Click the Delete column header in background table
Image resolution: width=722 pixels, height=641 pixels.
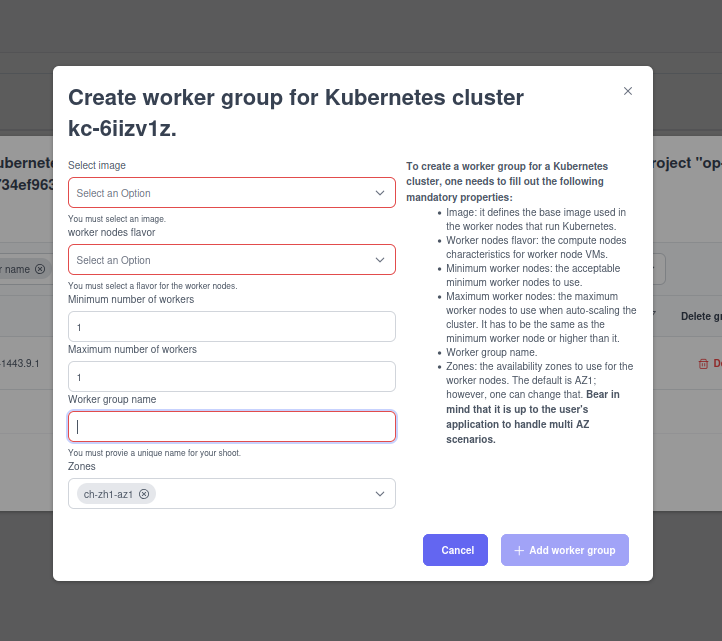(701, 316)
